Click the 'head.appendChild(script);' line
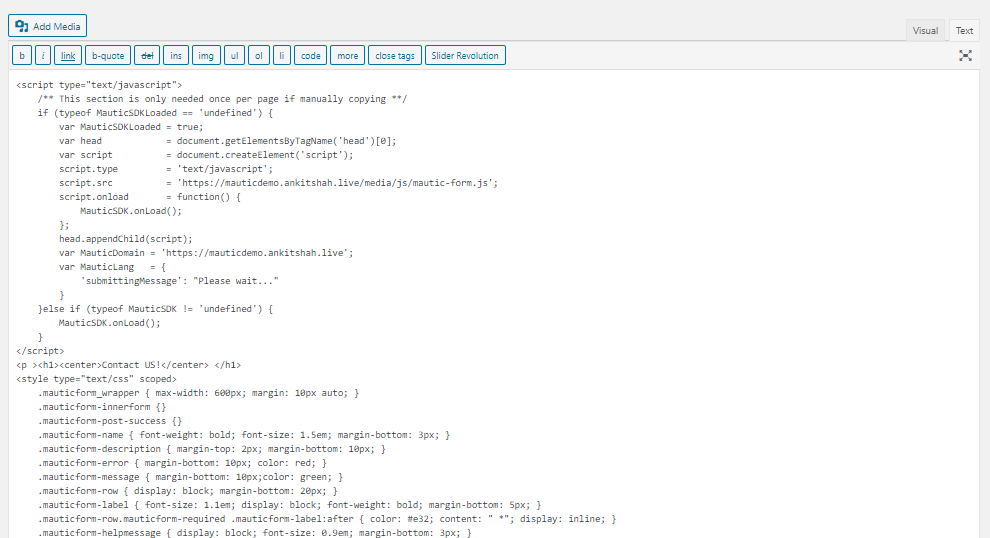990x538 pixels. (126, 239)
